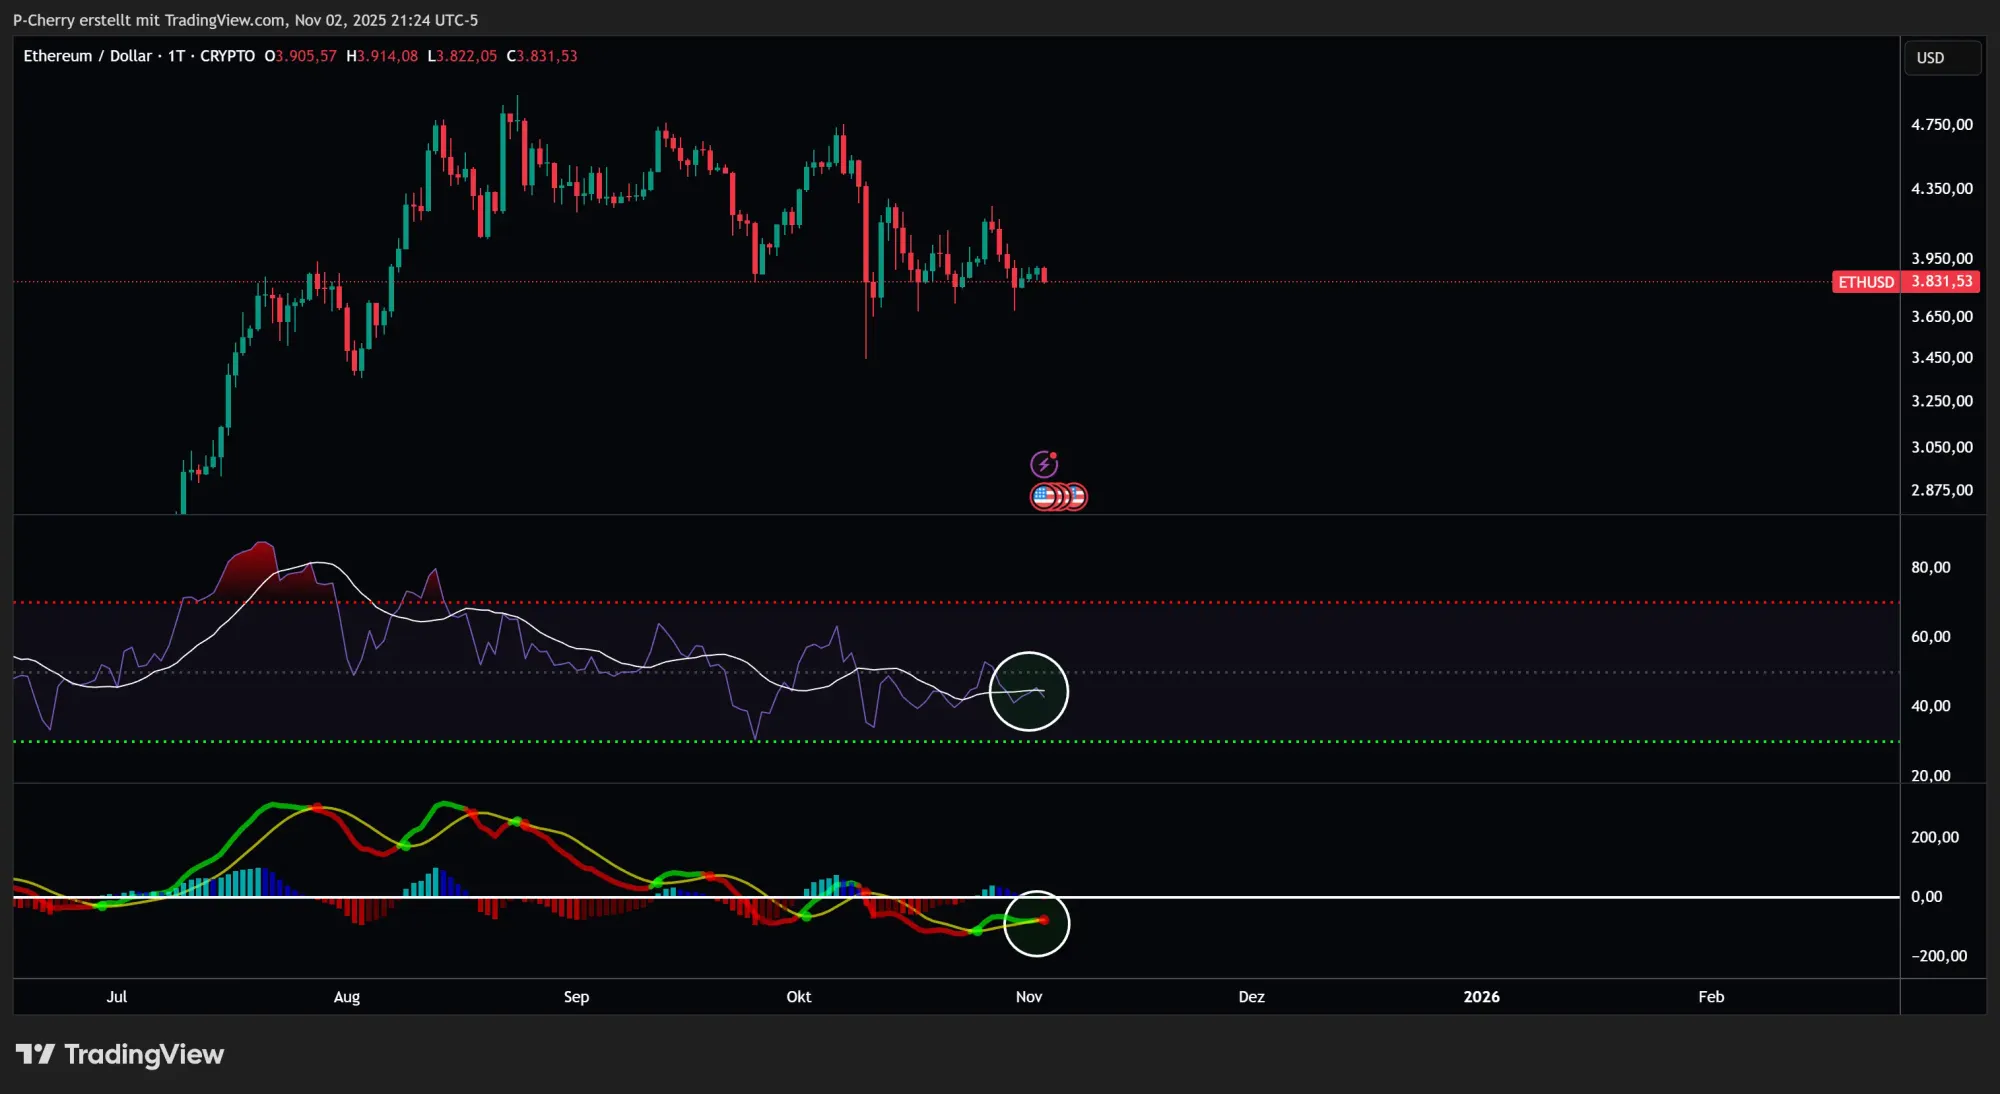
Task: Click the white circle annotation on the RSI panel
Action: pos(1029,690)
